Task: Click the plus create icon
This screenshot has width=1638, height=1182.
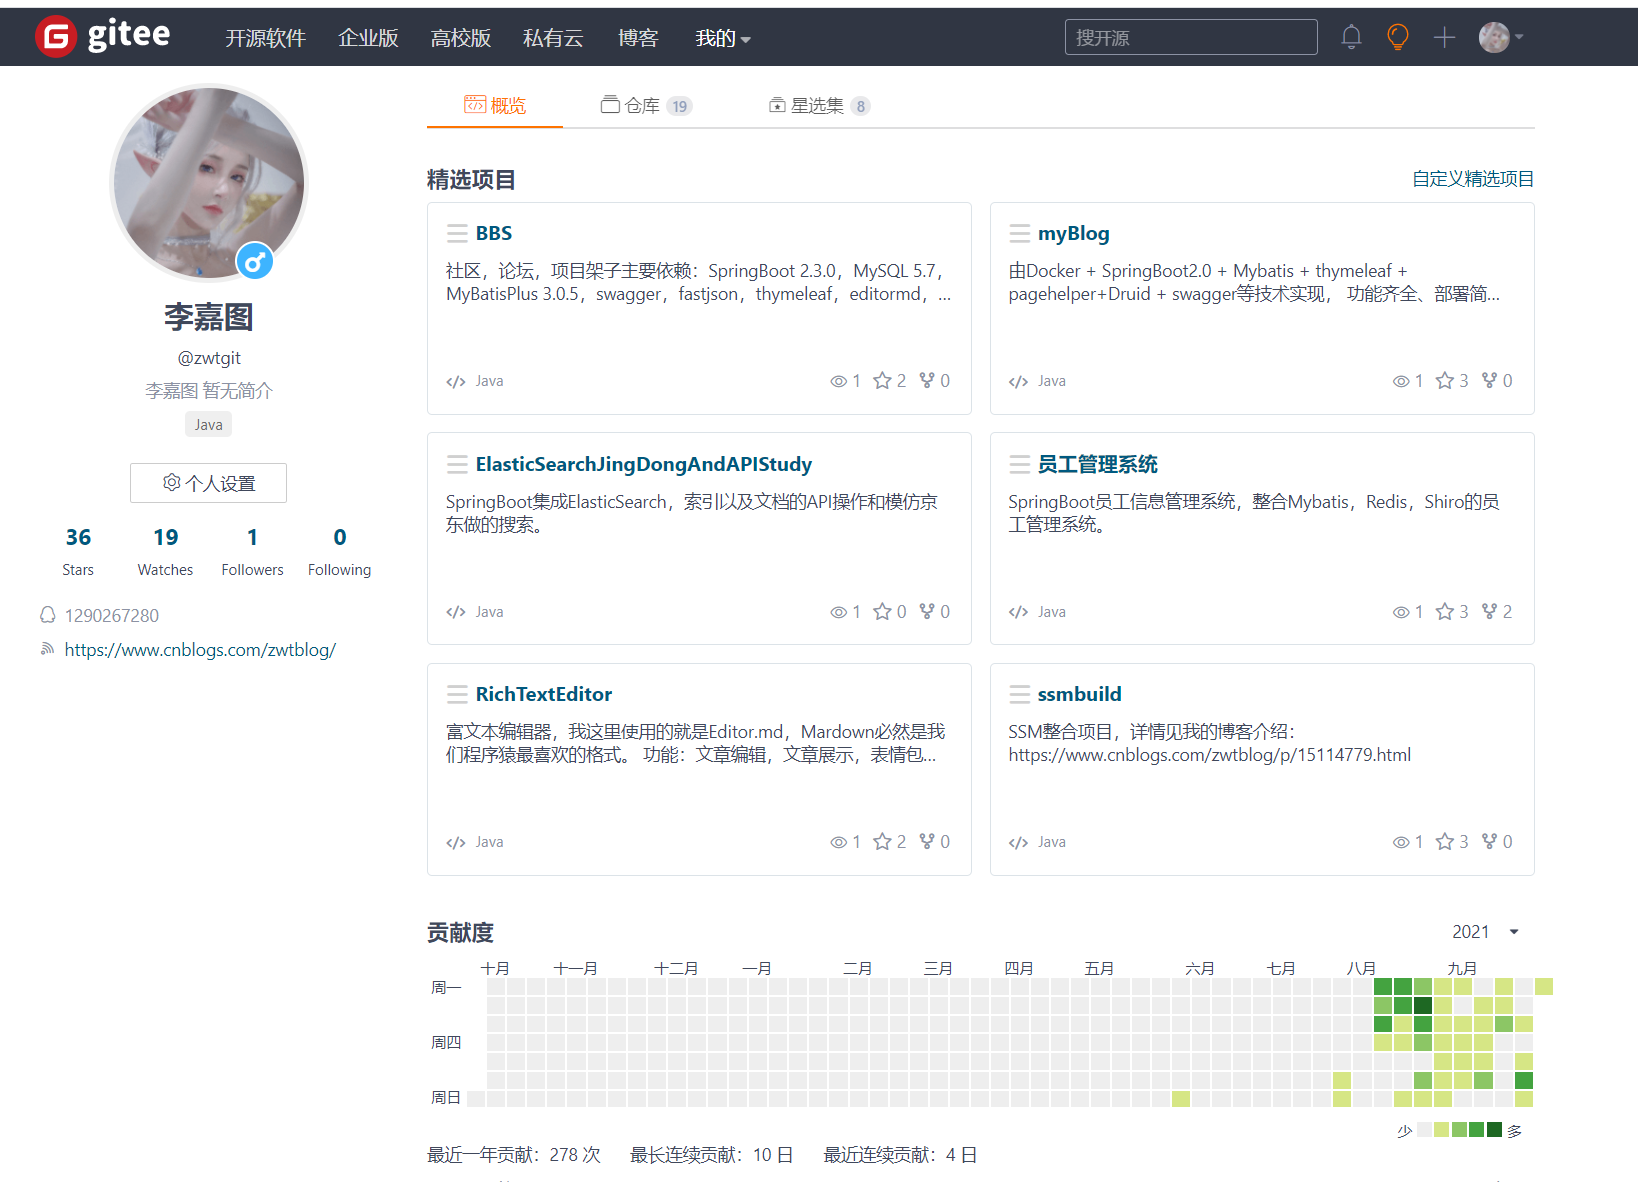Action: 1444,37
